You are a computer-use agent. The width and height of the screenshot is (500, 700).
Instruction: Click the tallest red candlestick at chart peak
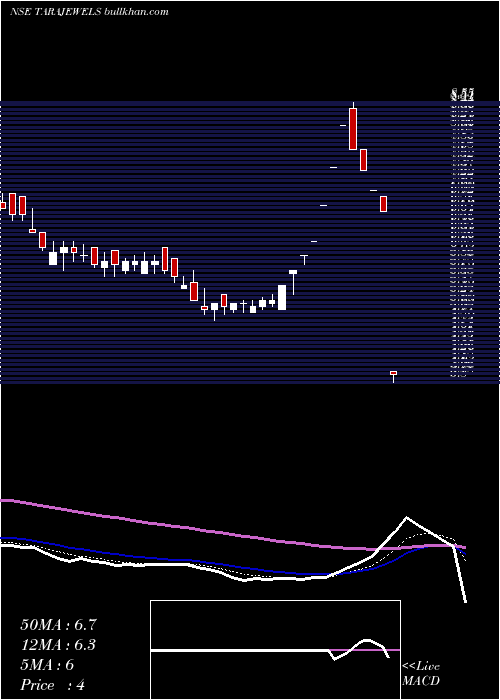(x=353, y=129)
